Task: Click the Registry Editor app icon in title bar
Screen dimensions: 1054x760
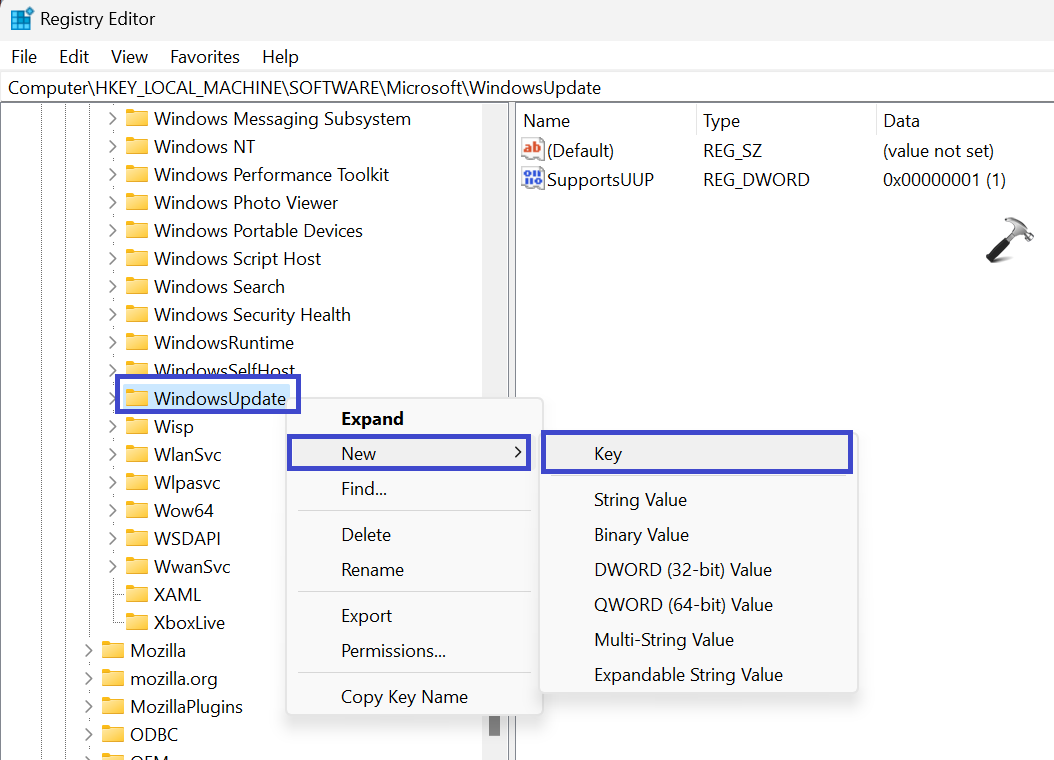Action: (21, 19)
